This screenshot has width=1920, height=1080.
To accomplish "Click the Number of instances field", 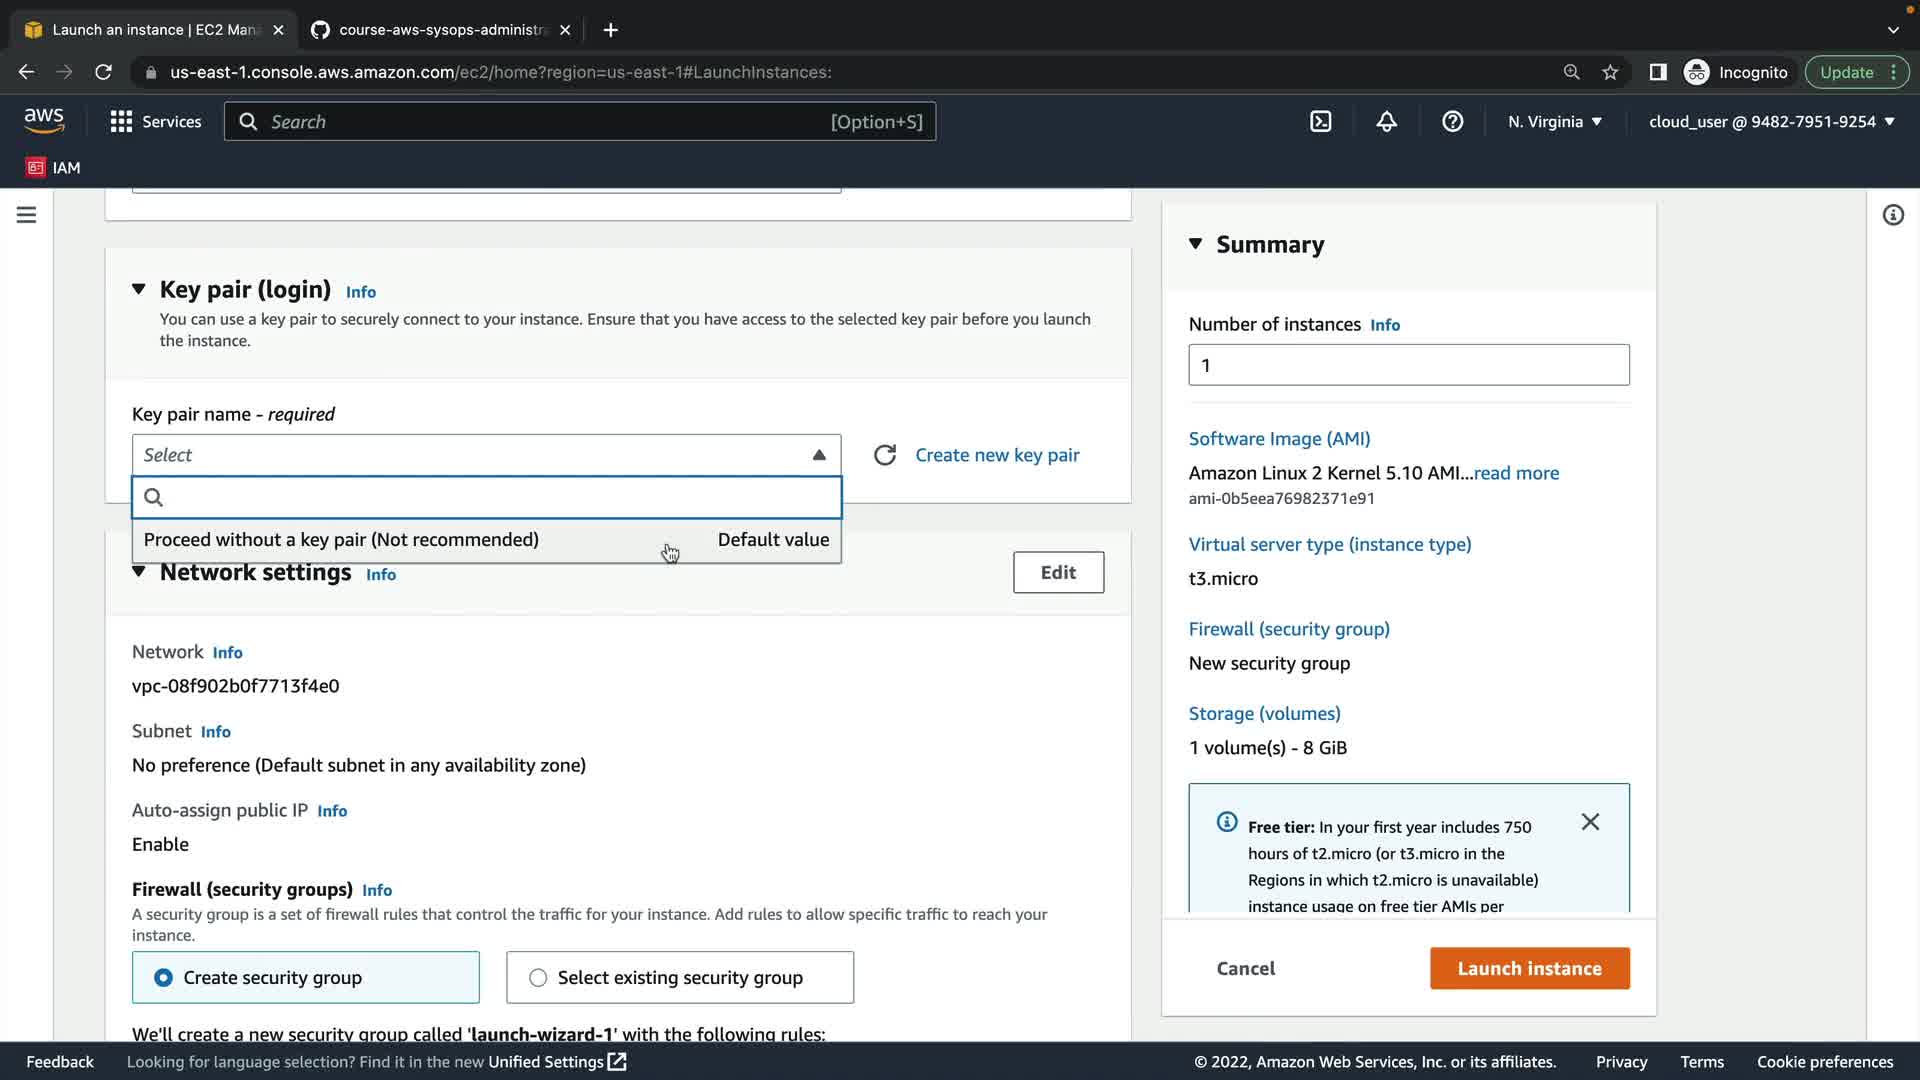I will [x=1408, y=365].
